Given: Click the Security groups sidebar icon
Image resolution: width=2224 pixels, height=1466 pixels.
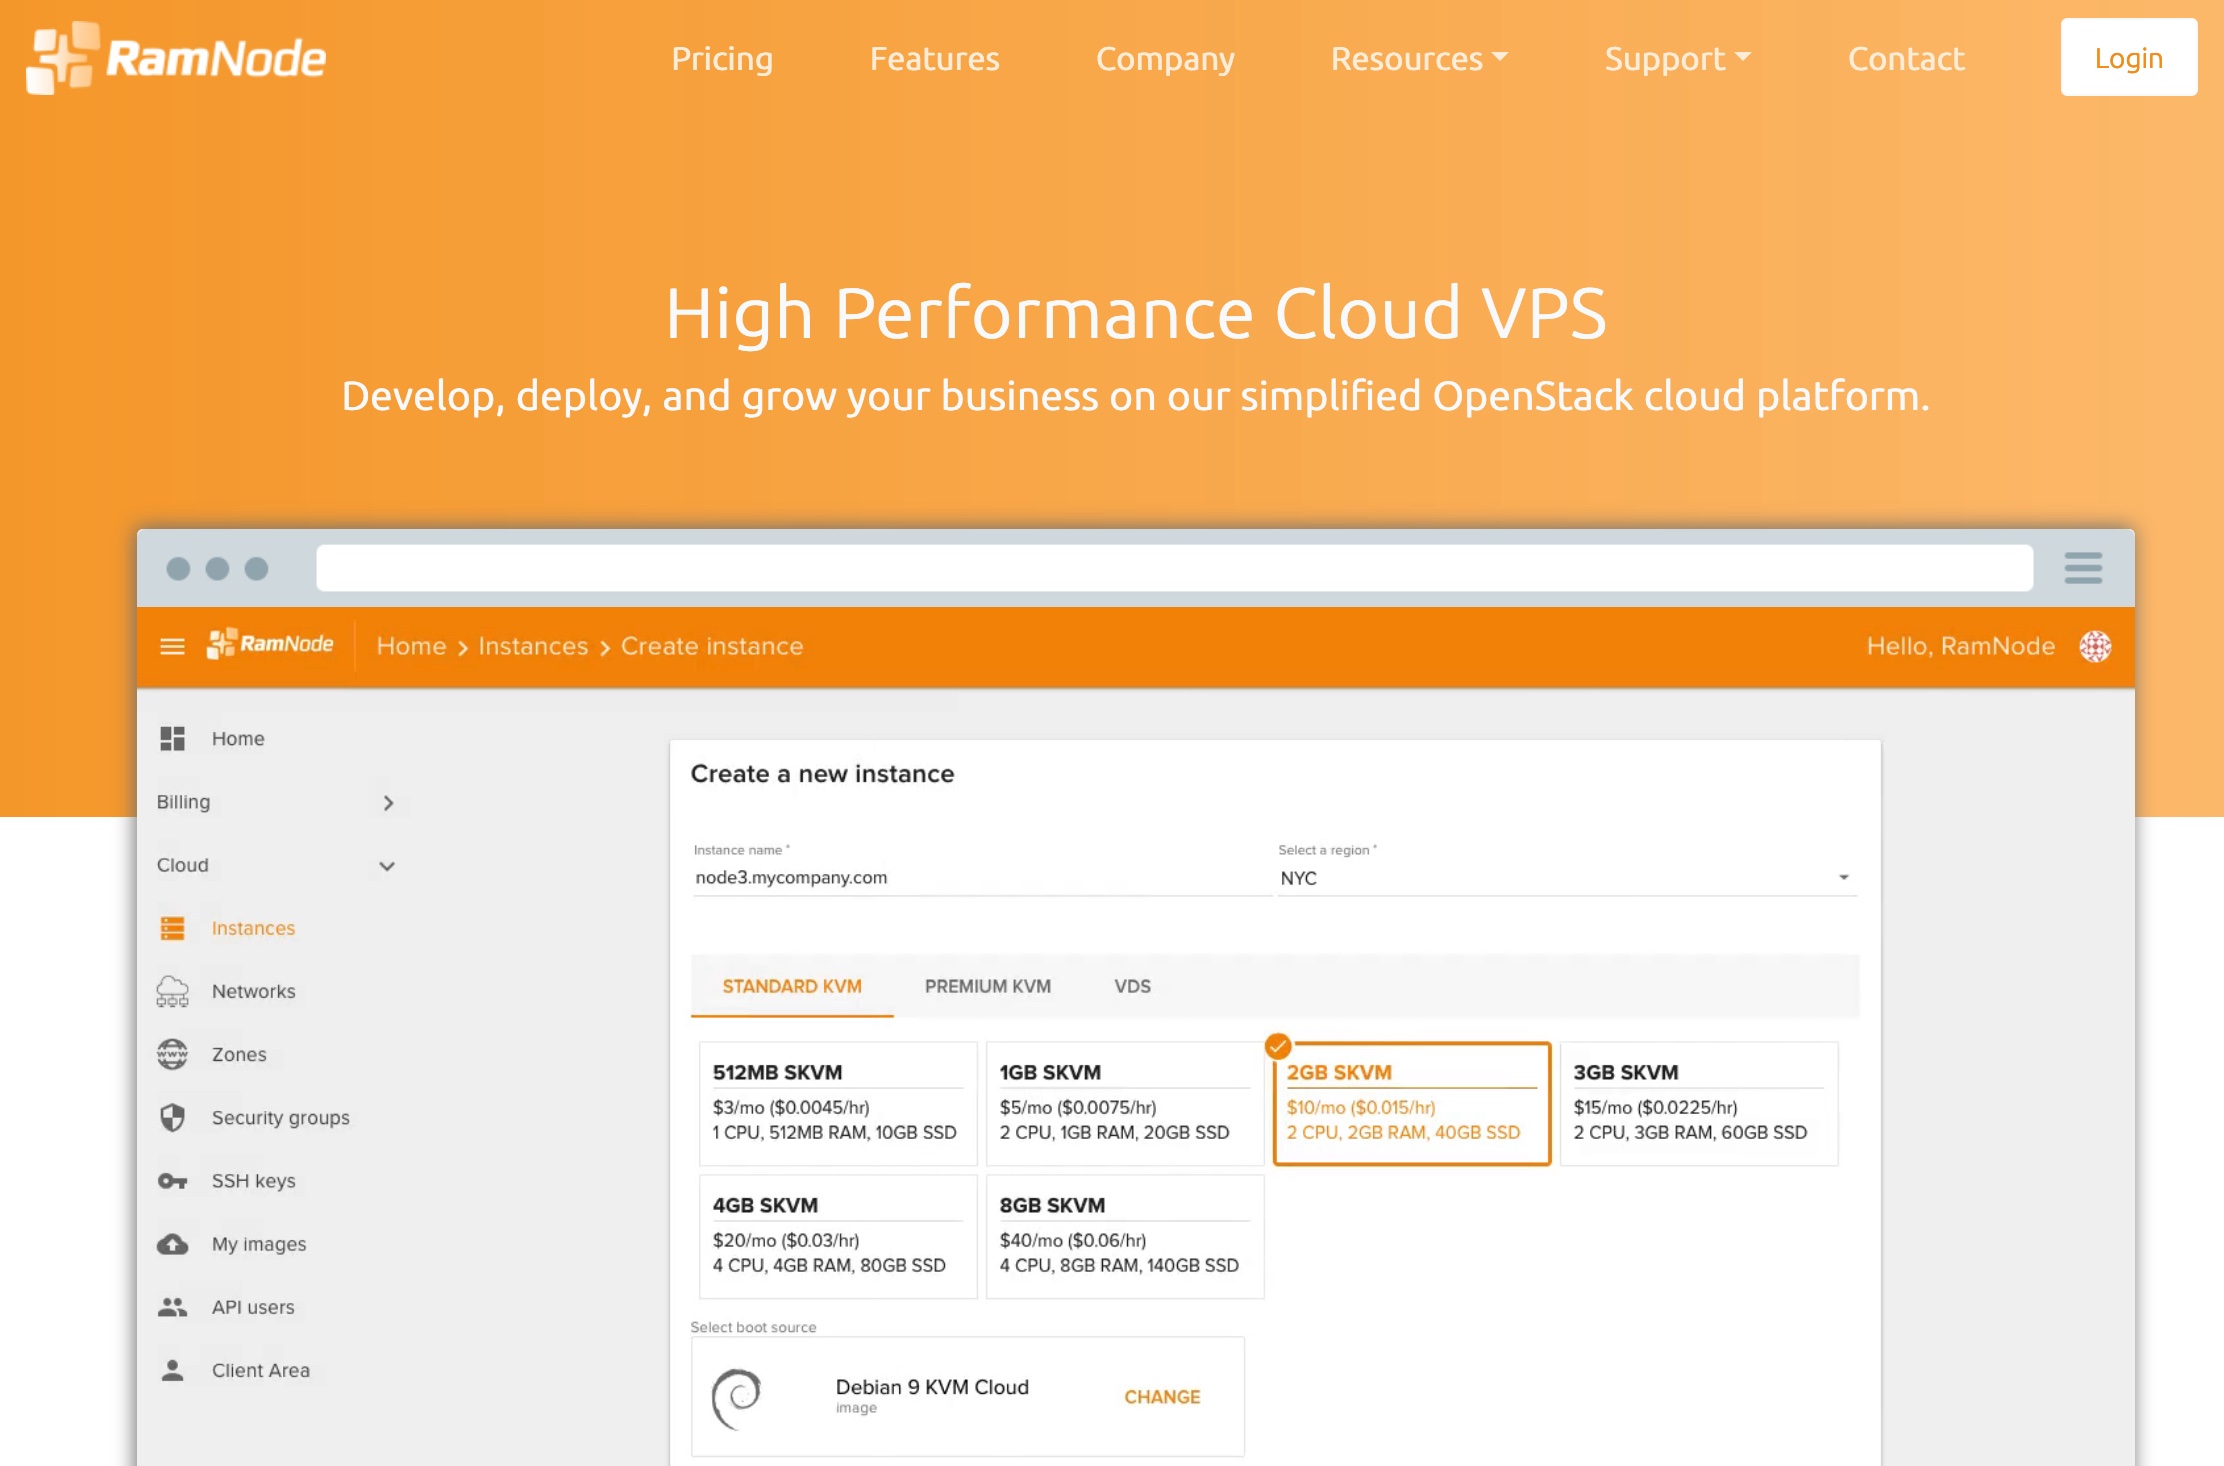Looking at the screenshot, I should click(175, 1116).
